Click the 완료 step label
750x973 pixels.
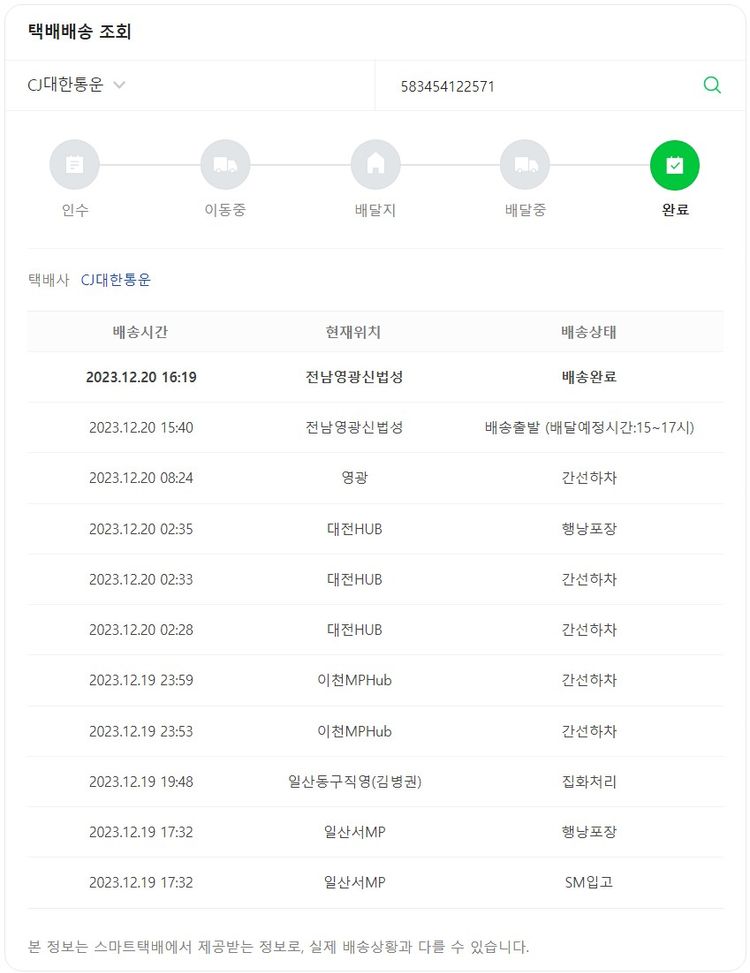pos(675,210)
